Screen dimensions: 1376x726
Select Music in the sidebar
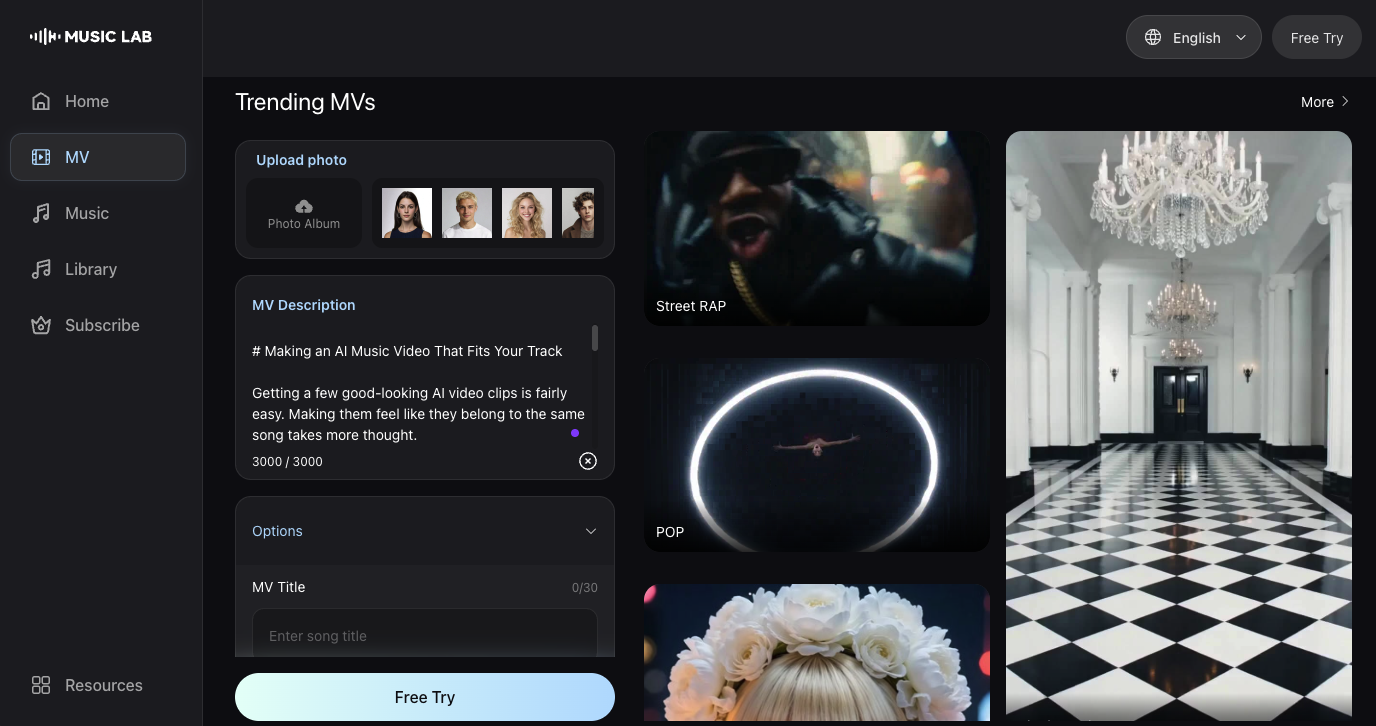(98, 213)
